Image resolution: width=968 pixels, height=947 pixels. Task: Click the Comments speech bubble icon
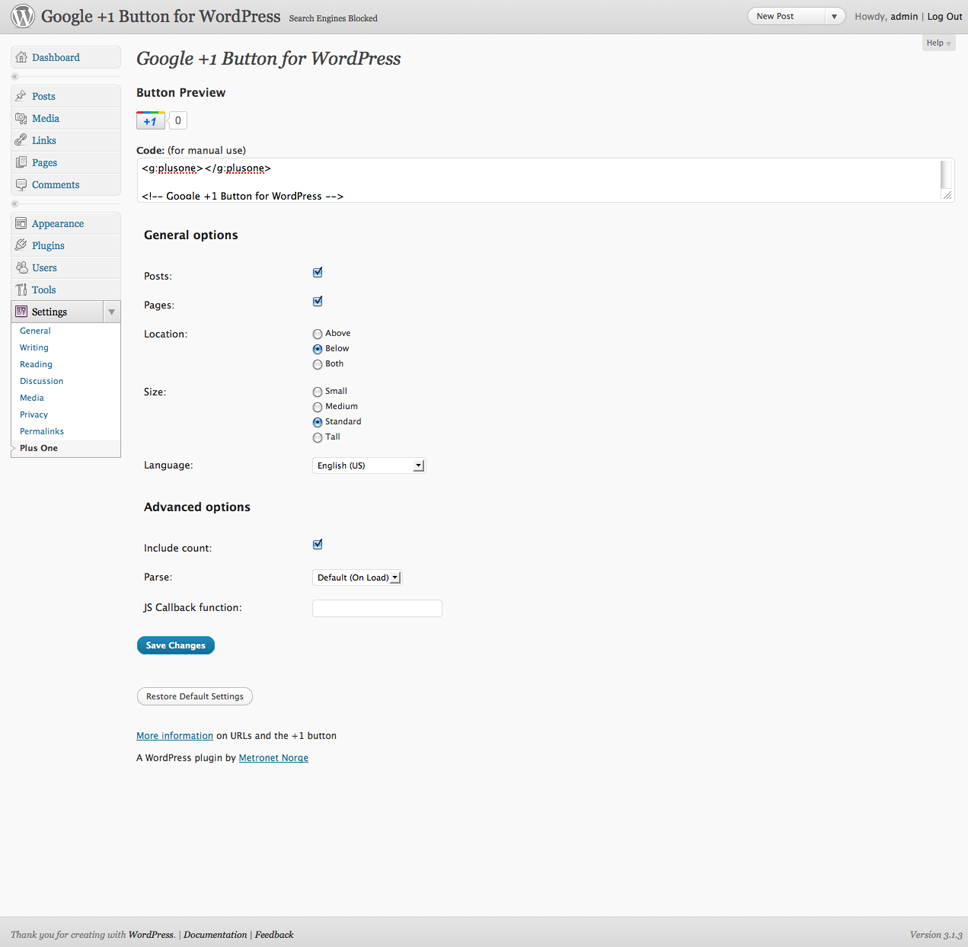[21, 185]
